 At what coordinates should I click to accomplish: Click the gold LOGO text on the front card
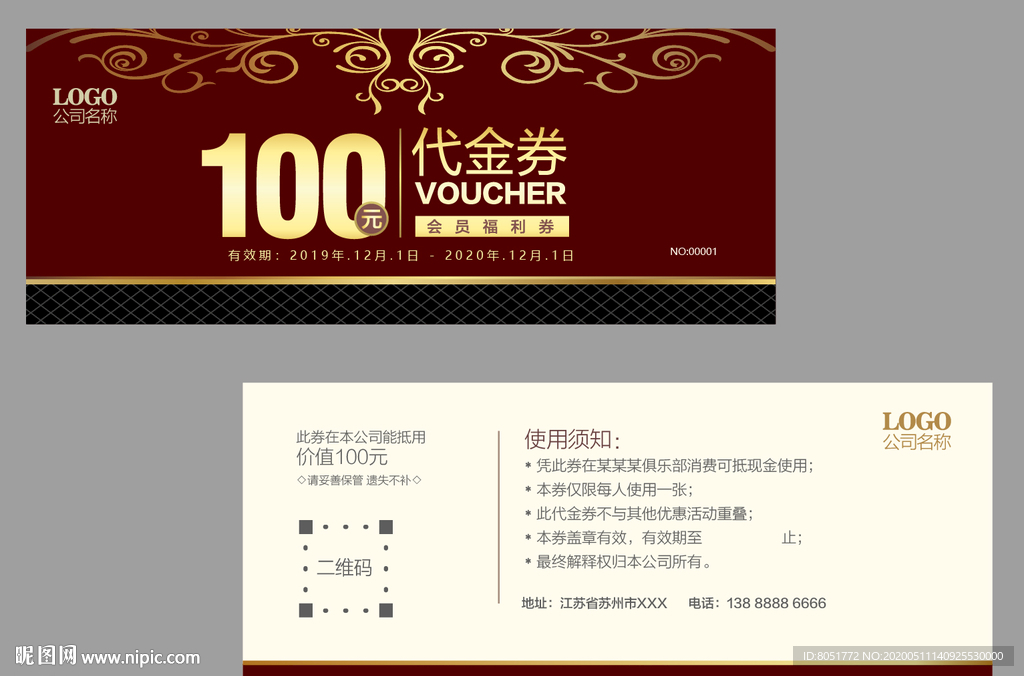[85, 97]
